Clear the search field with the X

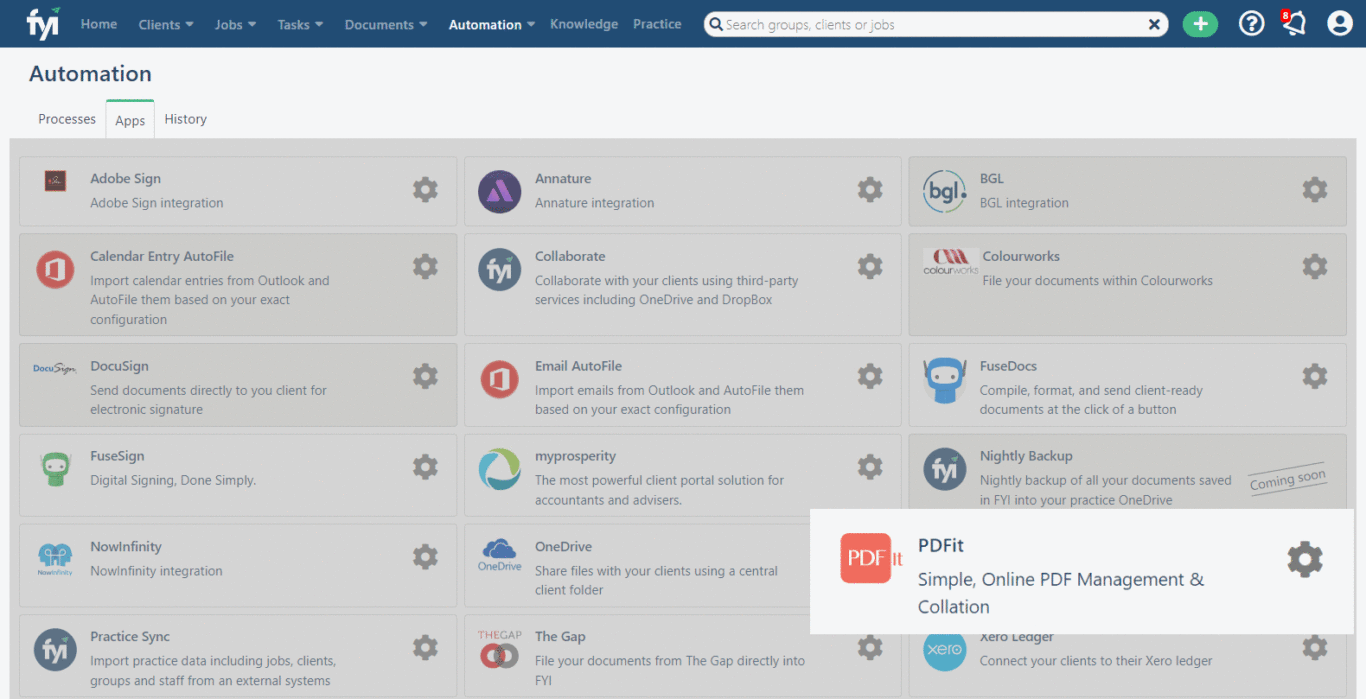point(1154,23)
